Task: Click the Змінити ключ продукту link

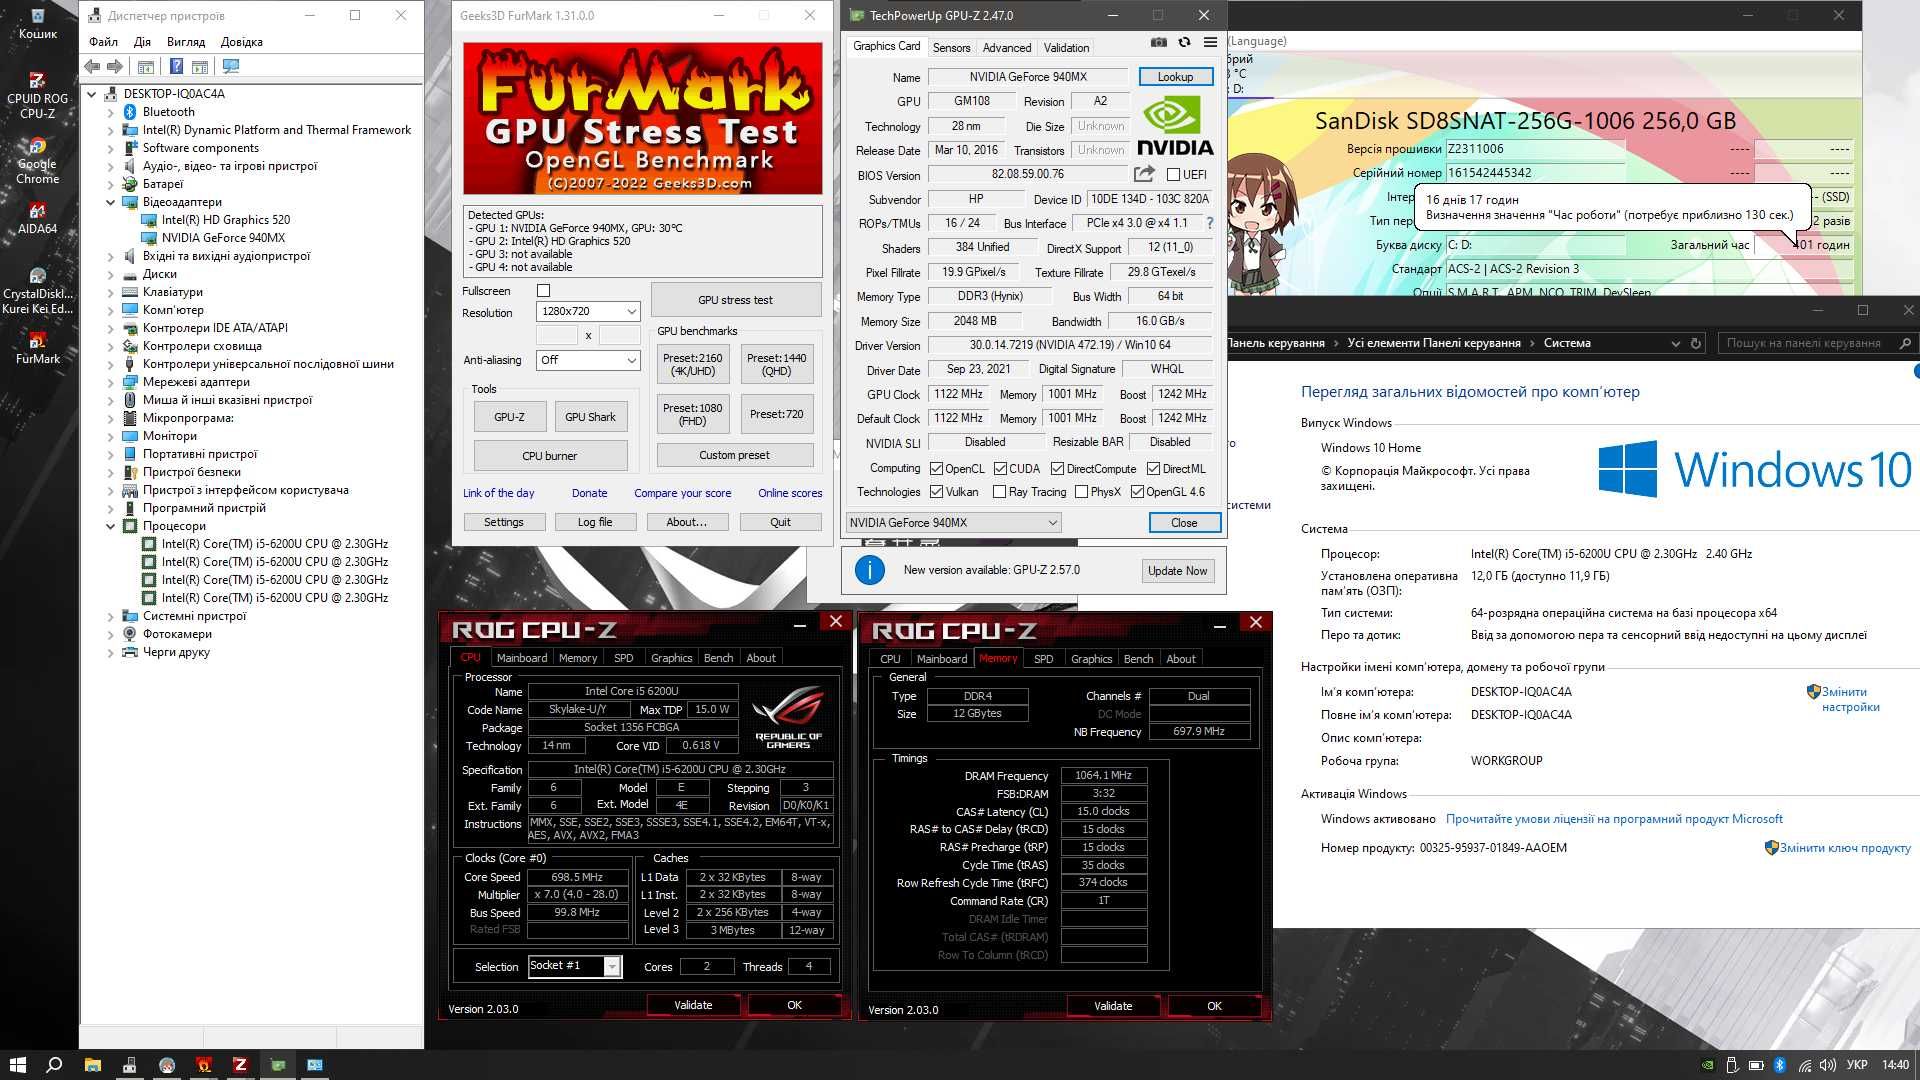Action: pos(1845,848)
